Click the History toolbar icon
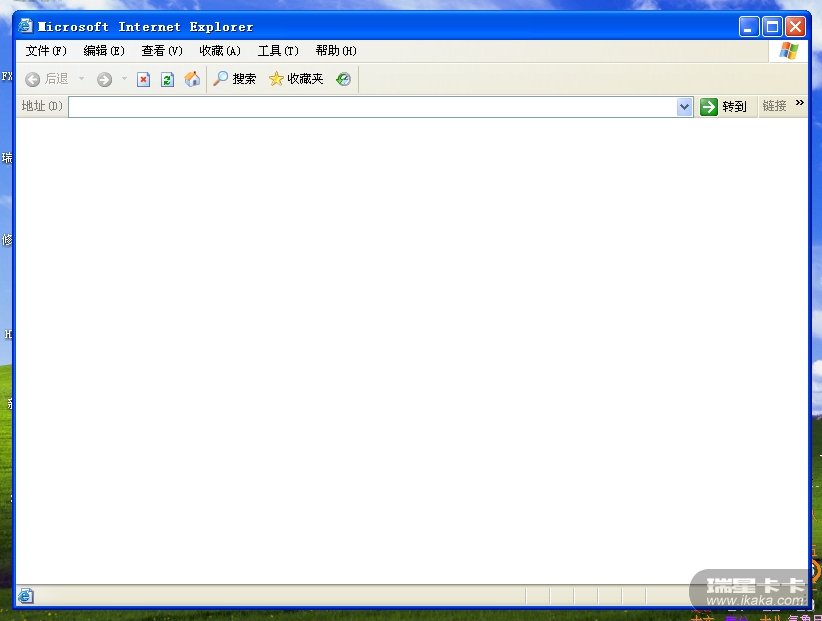This screenshot has height=621, width=822. (x=343, y=79)
